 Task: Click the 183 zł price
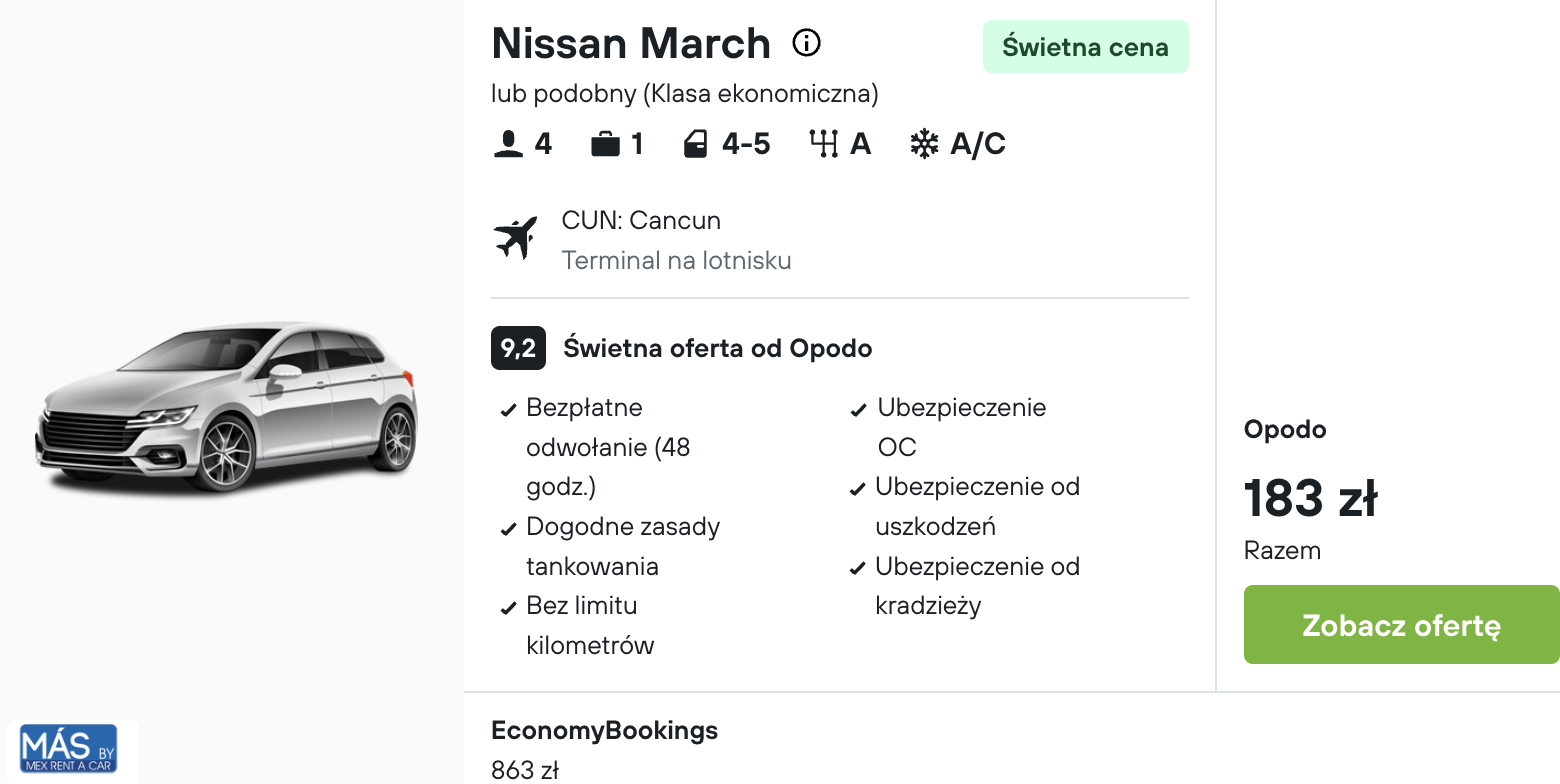coord(1311,498)
